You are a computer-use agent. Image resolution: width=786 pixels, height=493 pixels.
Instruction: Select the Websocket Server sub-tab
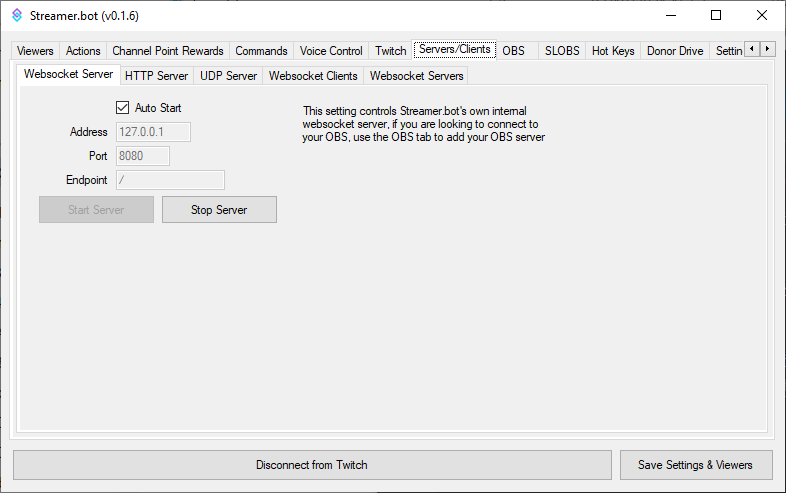pos(69,74)
